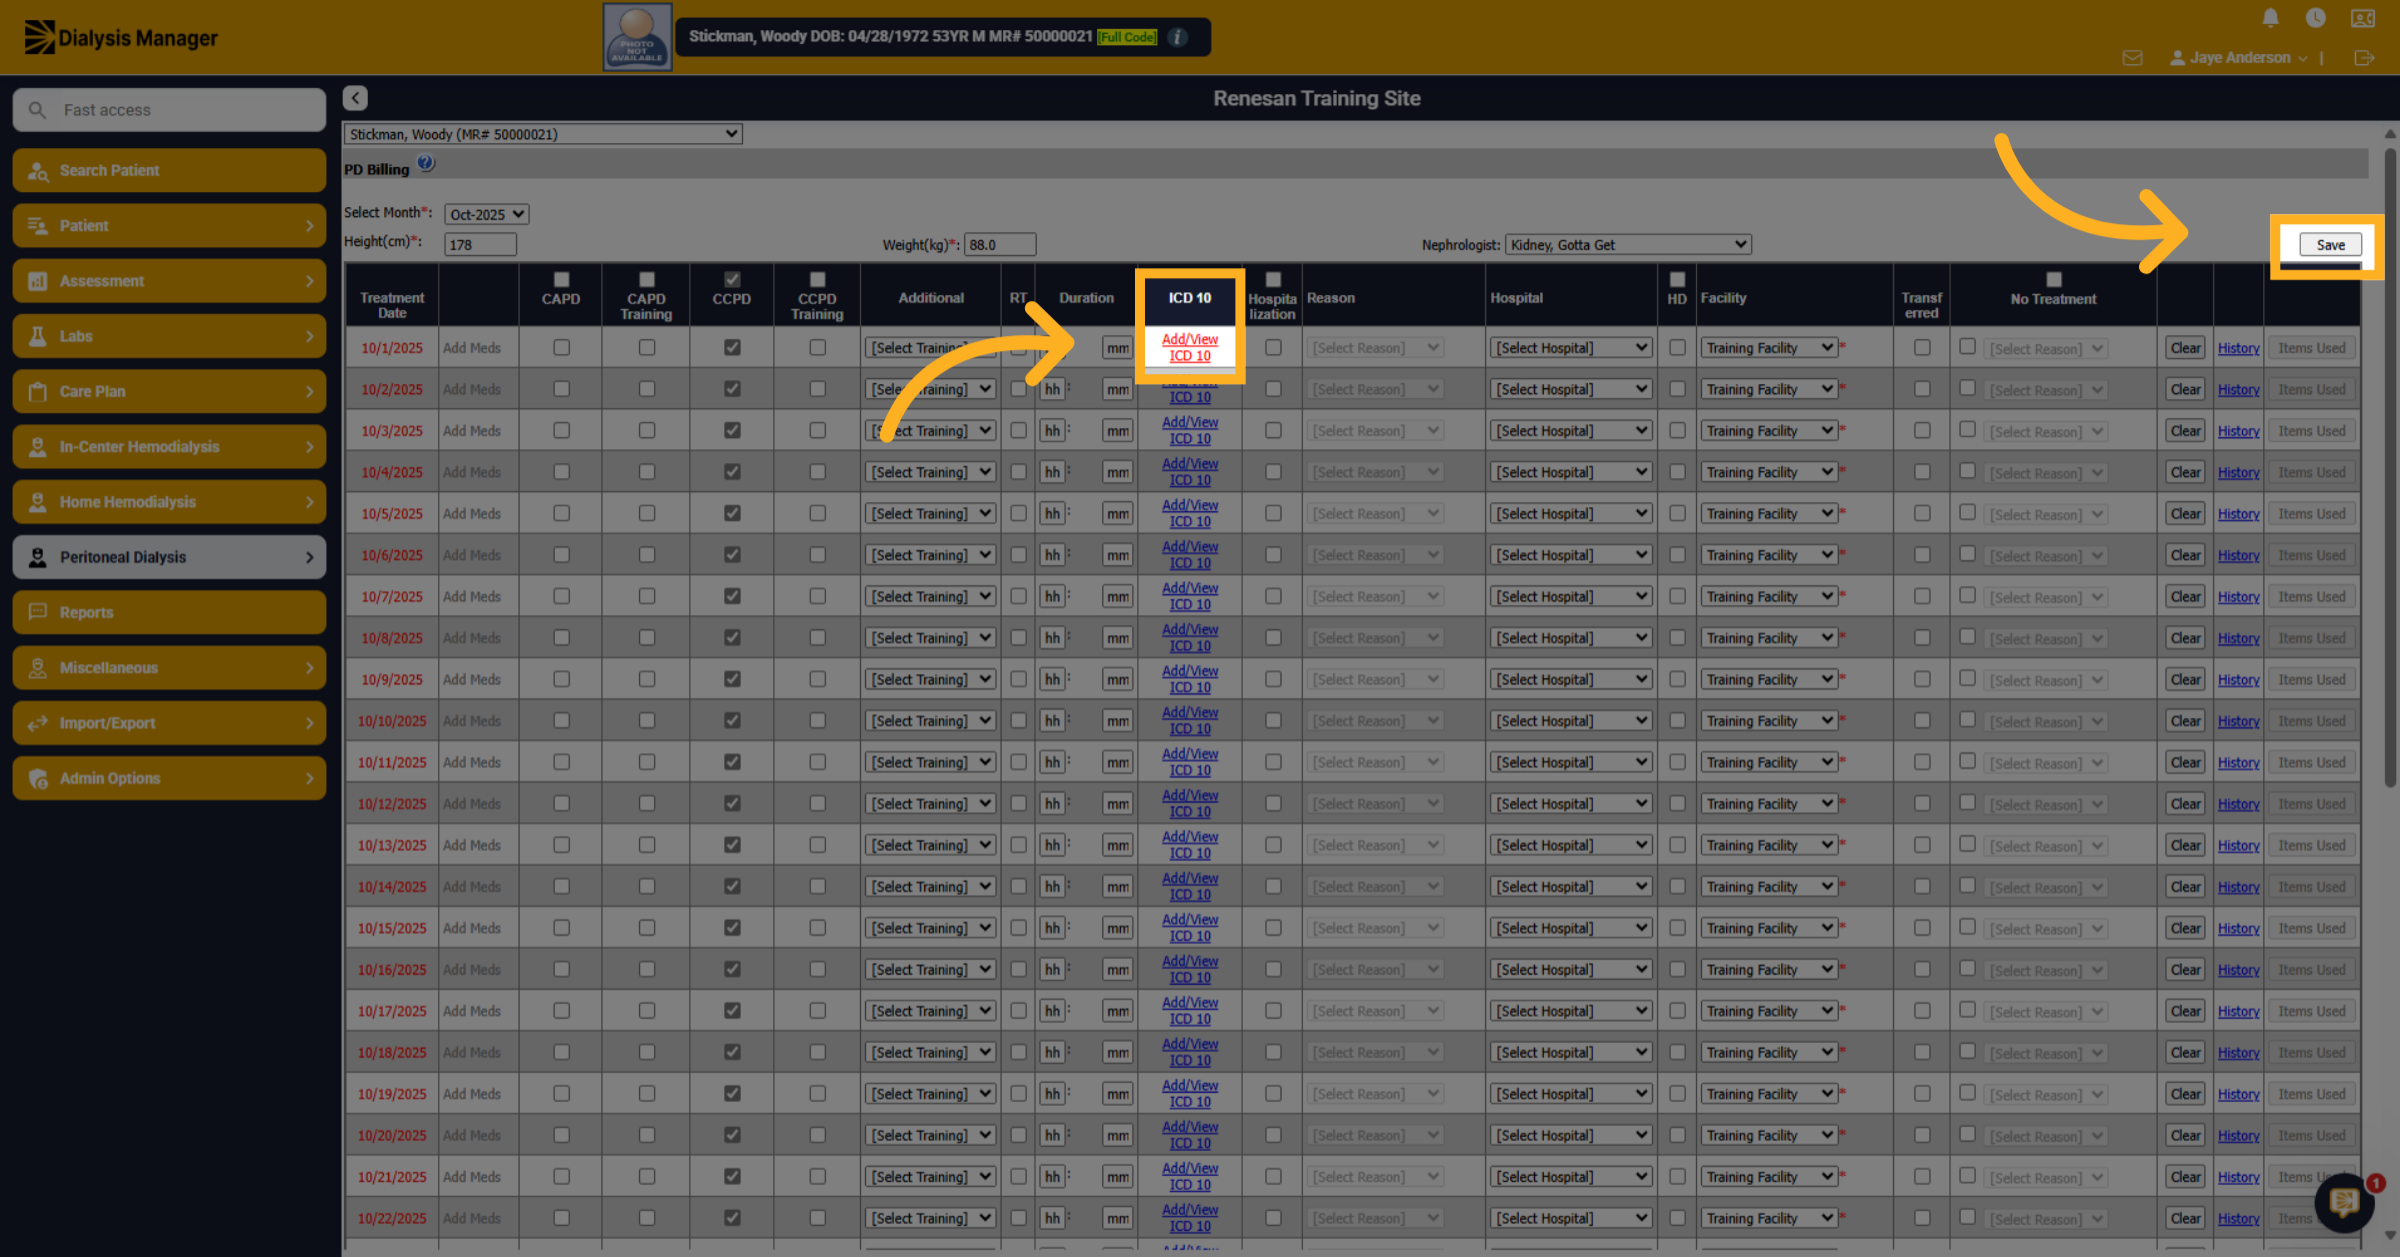
Task: Open the Select Month Oct-2025 dropdown
Action: click(x=486, y=214)
